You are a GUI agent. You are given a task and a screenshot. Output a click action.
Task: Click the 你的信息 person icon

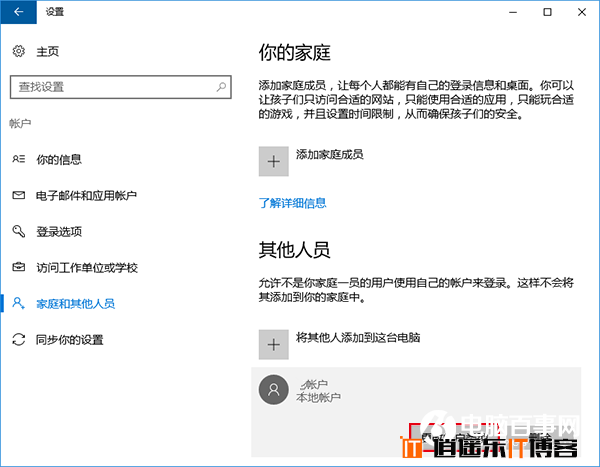[x=17, y=159]
